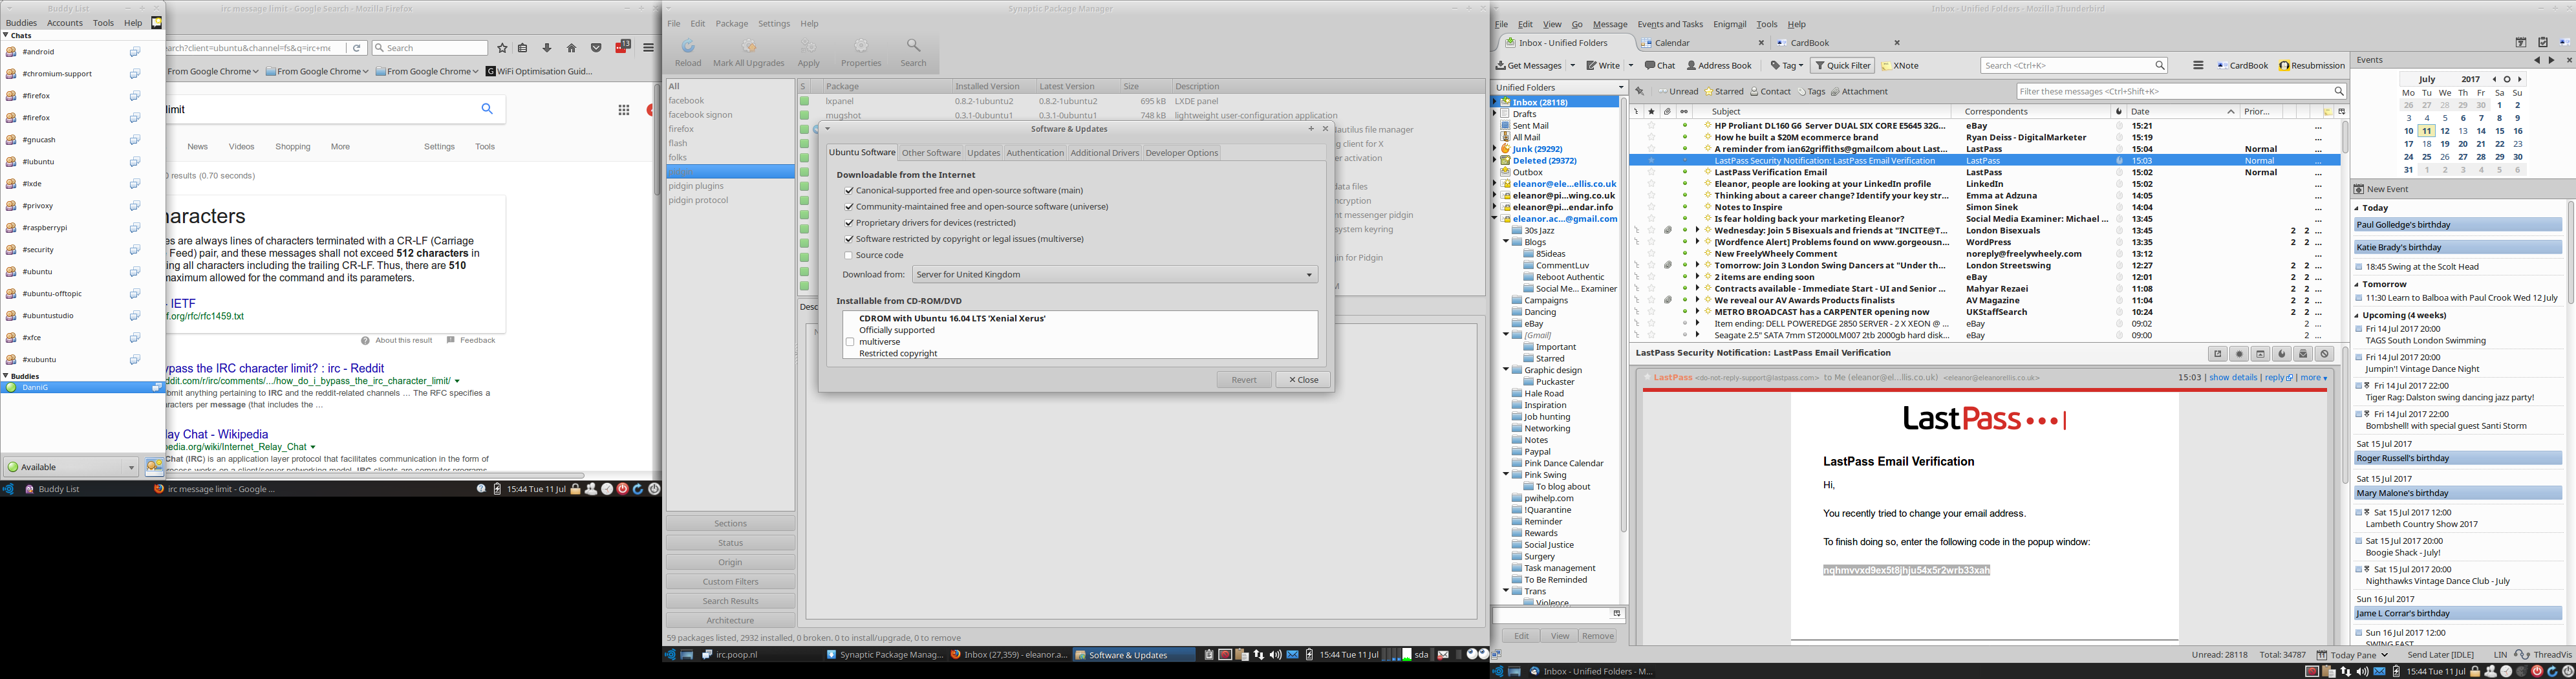Viewport: 2576px width, 679px height.
Task: Open the Accounts menu in Buddy List
Action: click(x=65, y=23)
